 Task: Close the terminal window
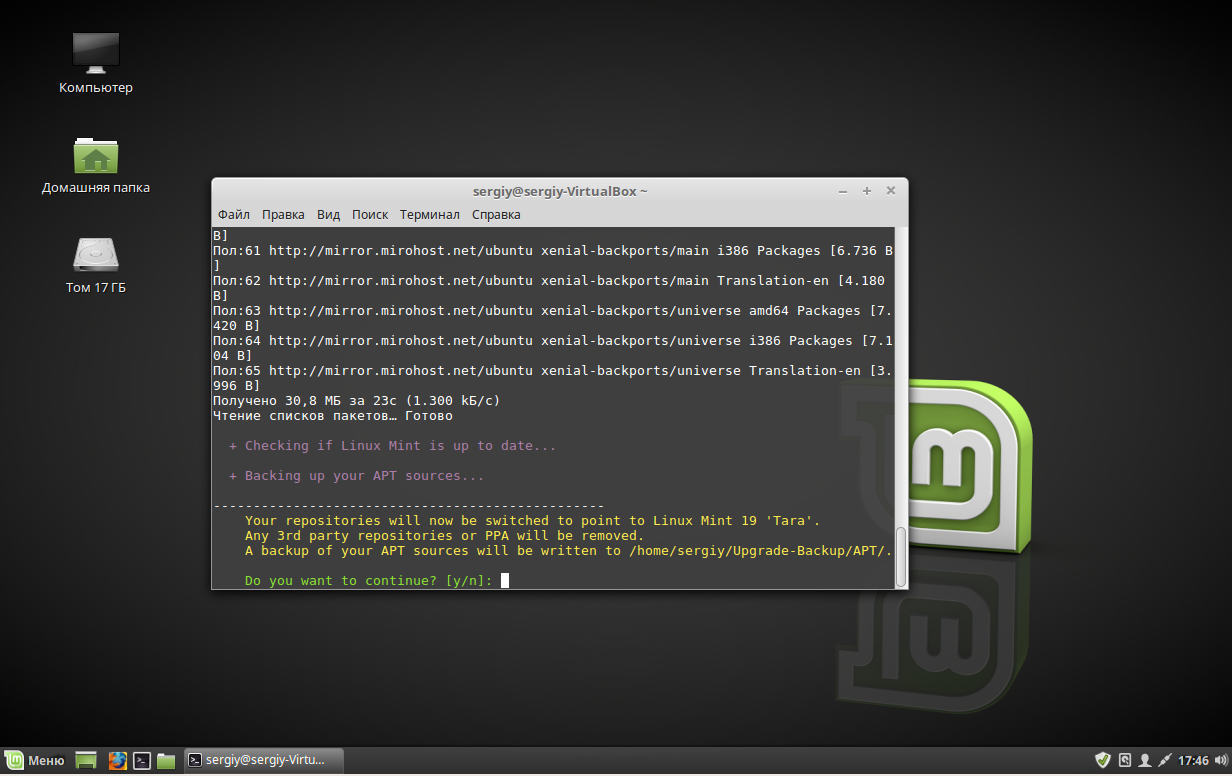pyautogui.click(x=891, y=191)
